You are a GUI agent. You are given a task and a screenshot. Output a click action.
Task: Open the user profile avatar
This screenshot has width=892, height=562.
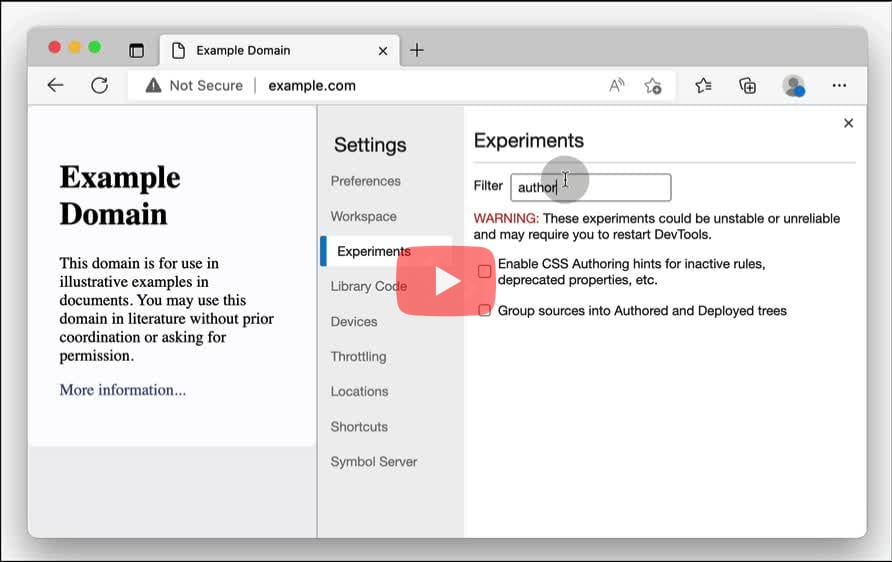click(x=794, y=86)
